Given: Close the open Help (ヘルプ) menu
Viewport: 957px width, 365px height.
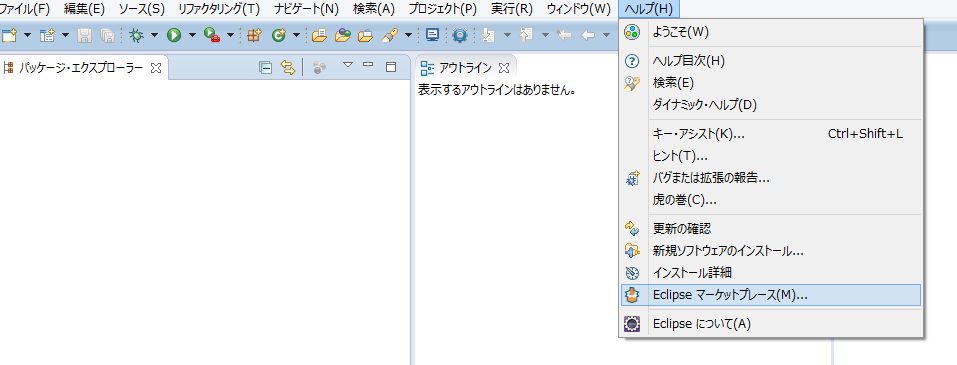Looking at the screenshot, I should 648,9.
